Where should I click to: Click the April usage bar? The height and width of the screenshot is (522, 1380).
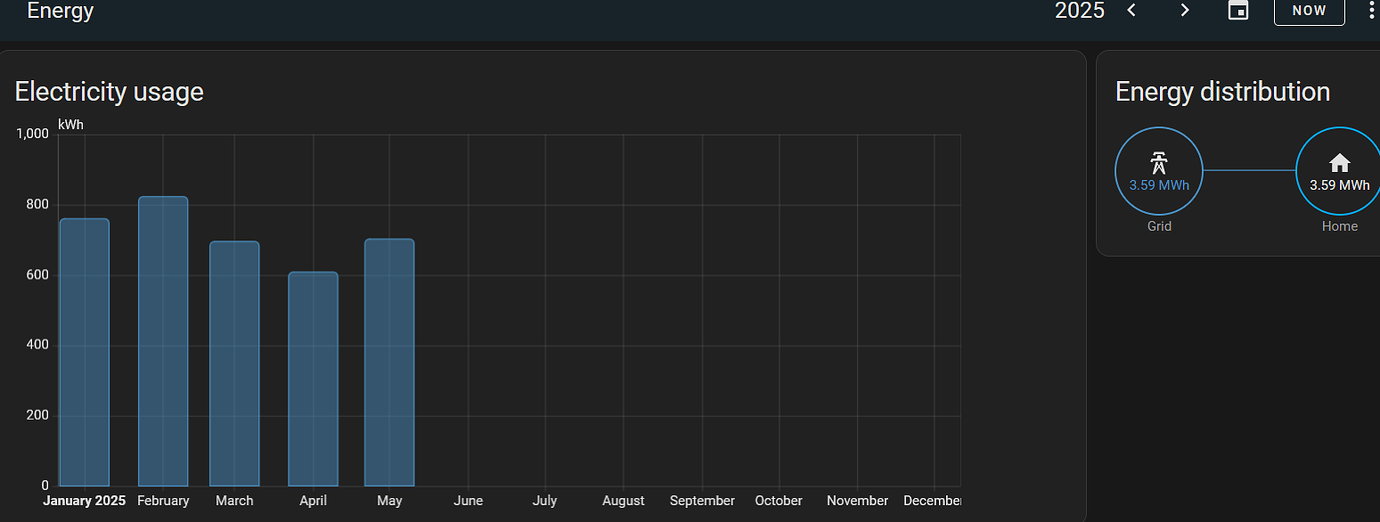[313, 379]
